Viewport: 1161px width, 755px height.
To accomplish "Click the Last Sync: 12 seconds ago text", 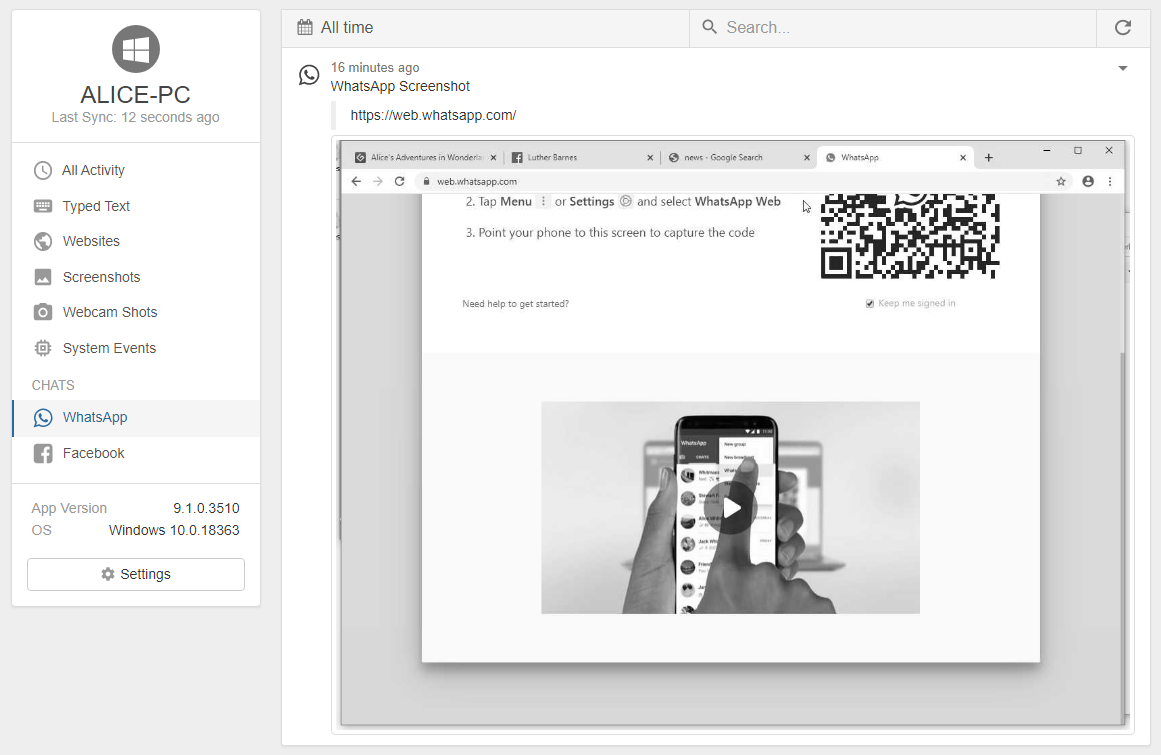I will [135, 117].
